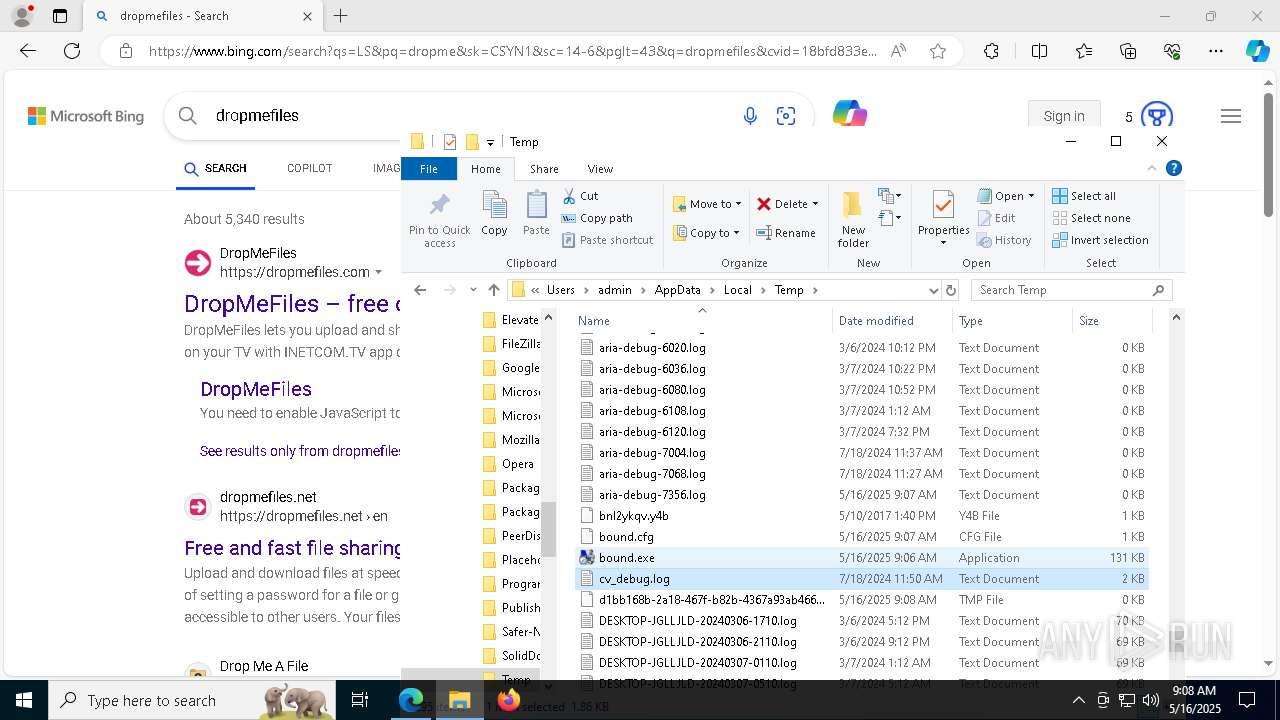Open address bar history dropdown

tap(934, 290)
